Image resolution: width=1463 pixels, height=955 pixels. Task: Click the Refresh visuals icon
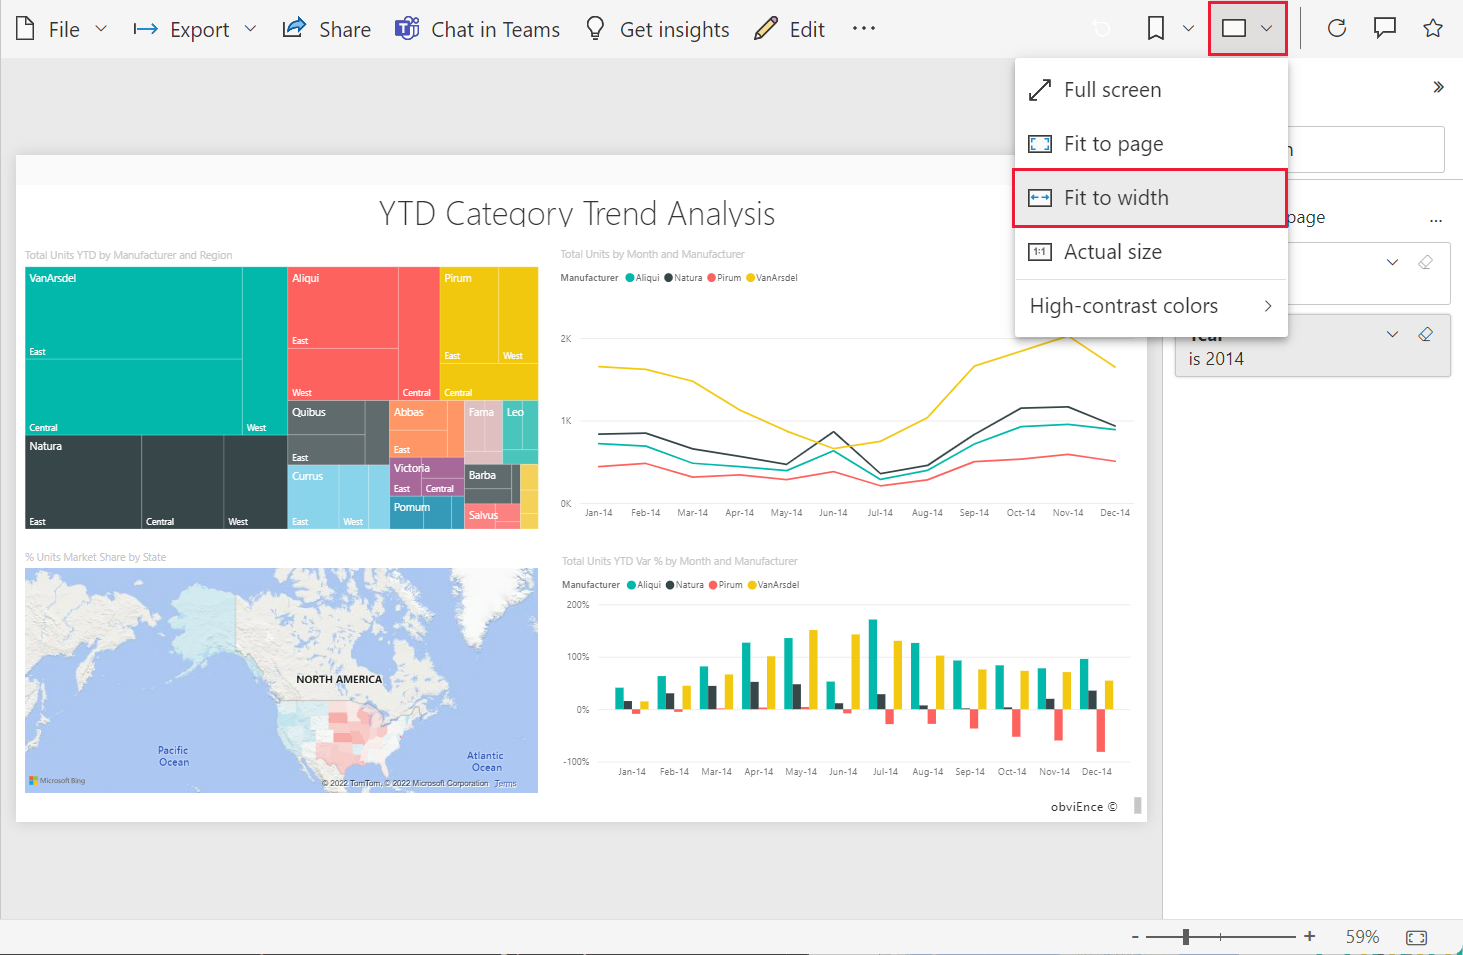pos(1336,28)
